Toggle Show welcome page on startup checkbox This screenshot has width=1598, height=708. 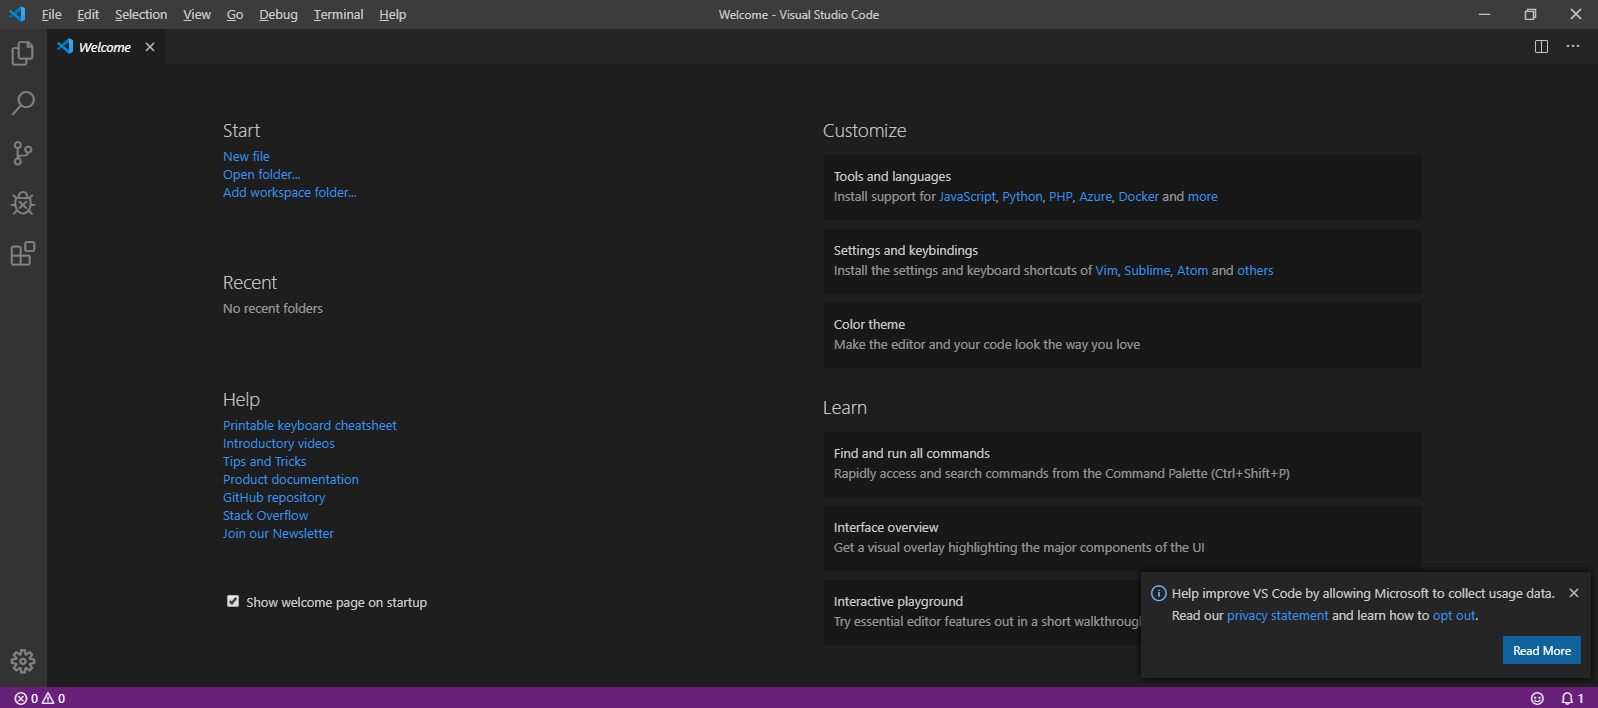(233, 601)
